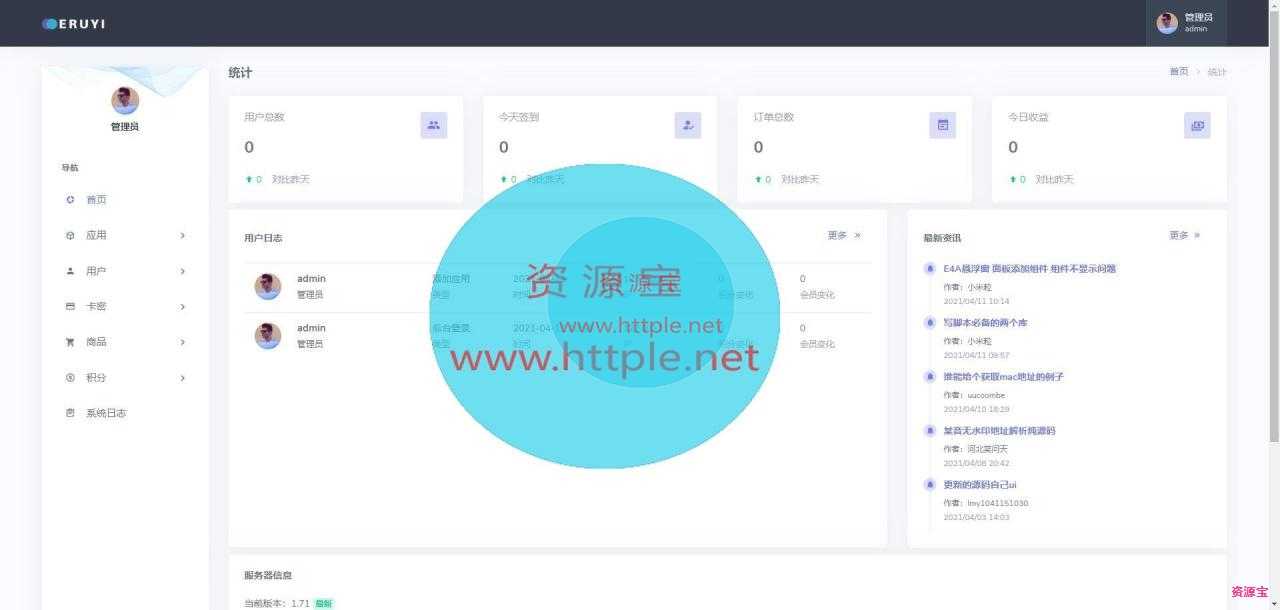Open 谁能给个获取mac地址的例子 article
The image size is (1280, 610).
1003,377
